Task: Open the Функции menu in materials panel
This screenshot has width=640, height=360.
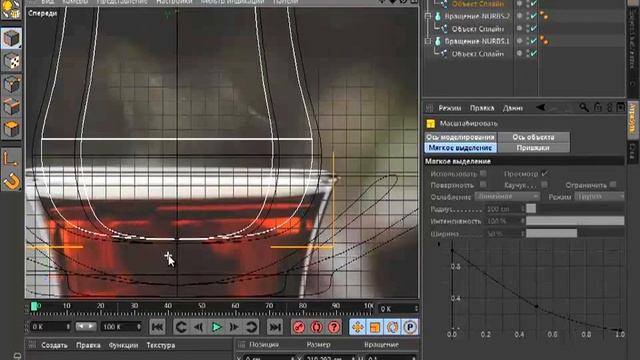Action: (123, 345)
